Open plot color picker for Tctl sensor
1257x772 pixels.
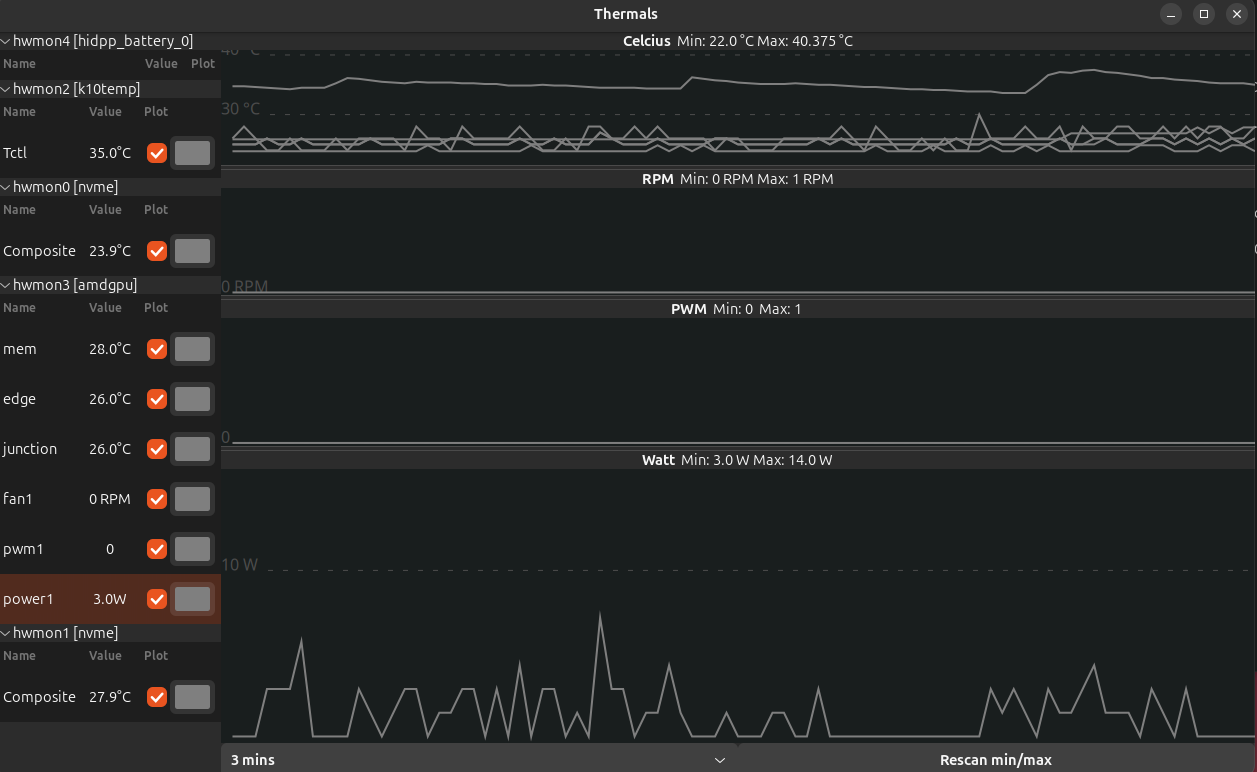(x=192, y=153)
